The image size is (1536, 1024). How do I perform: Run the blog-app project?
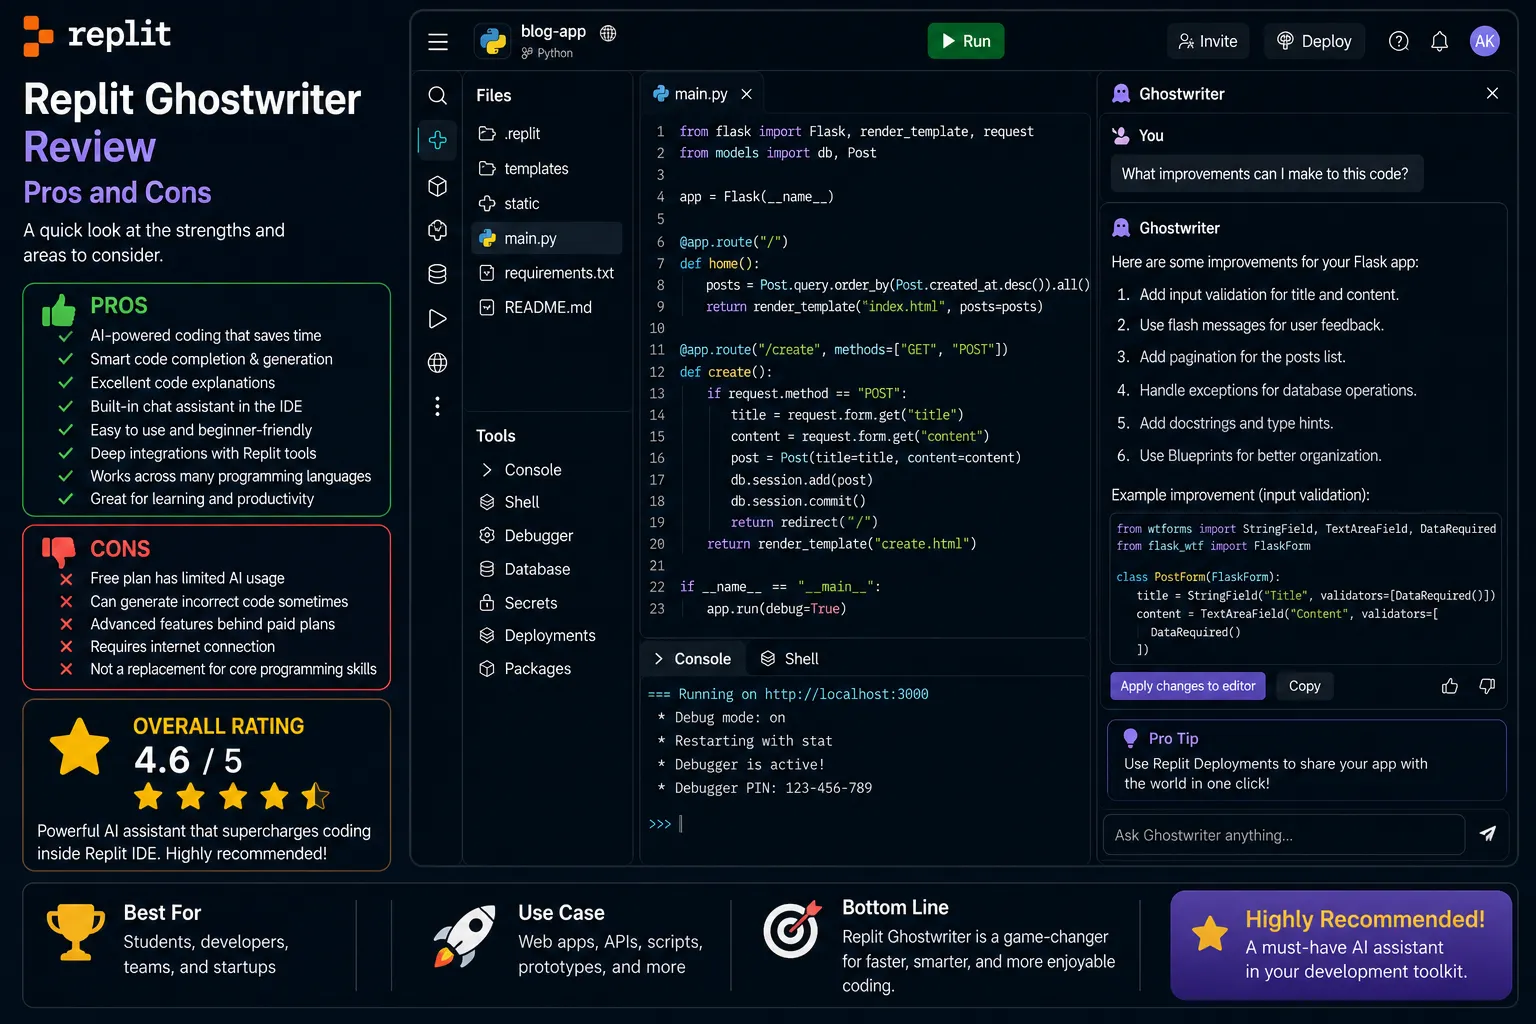(x=966, y=41)
